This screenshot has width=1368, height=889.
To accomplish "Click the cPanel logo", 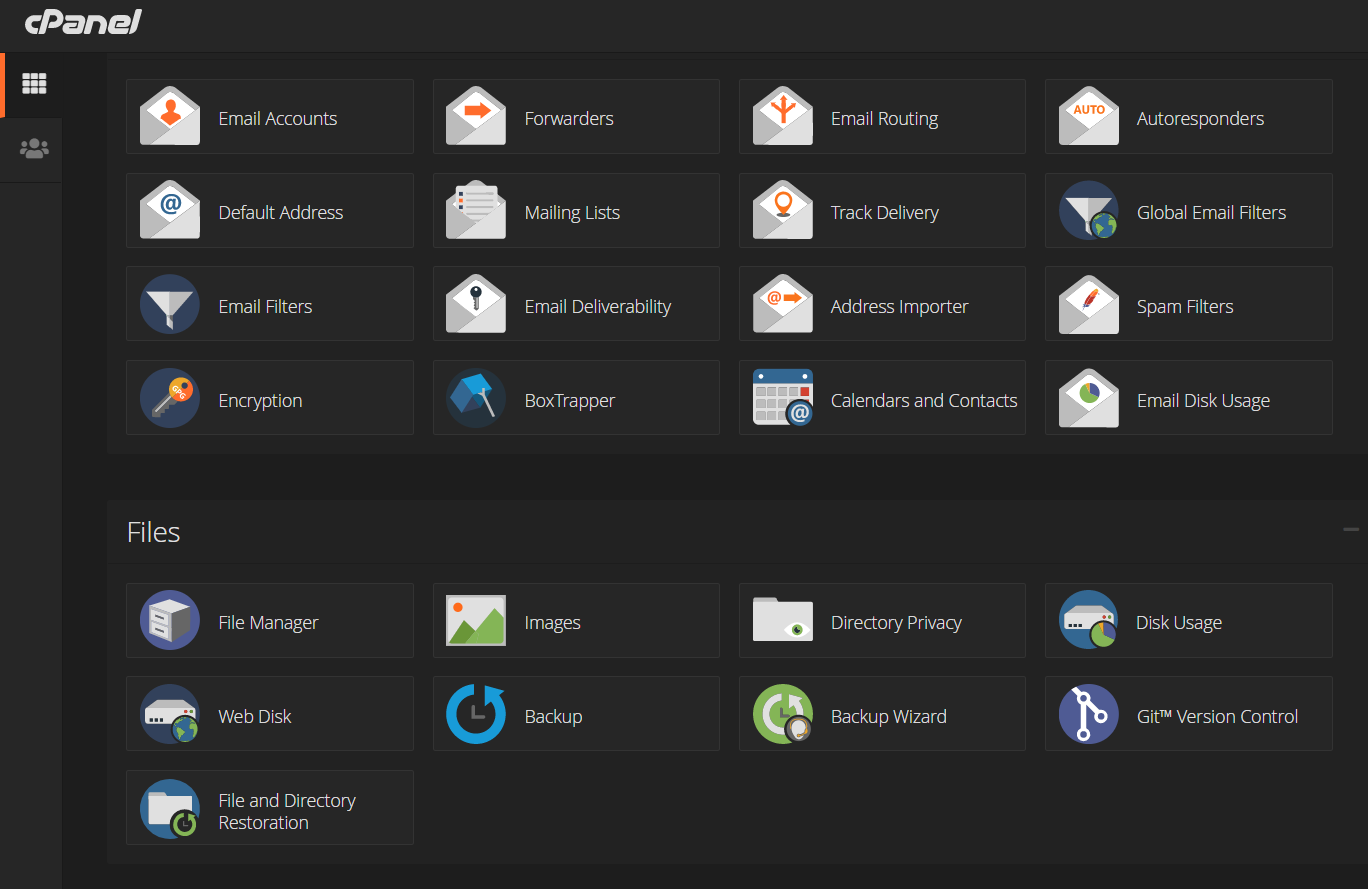I will [x=82, y=22].
